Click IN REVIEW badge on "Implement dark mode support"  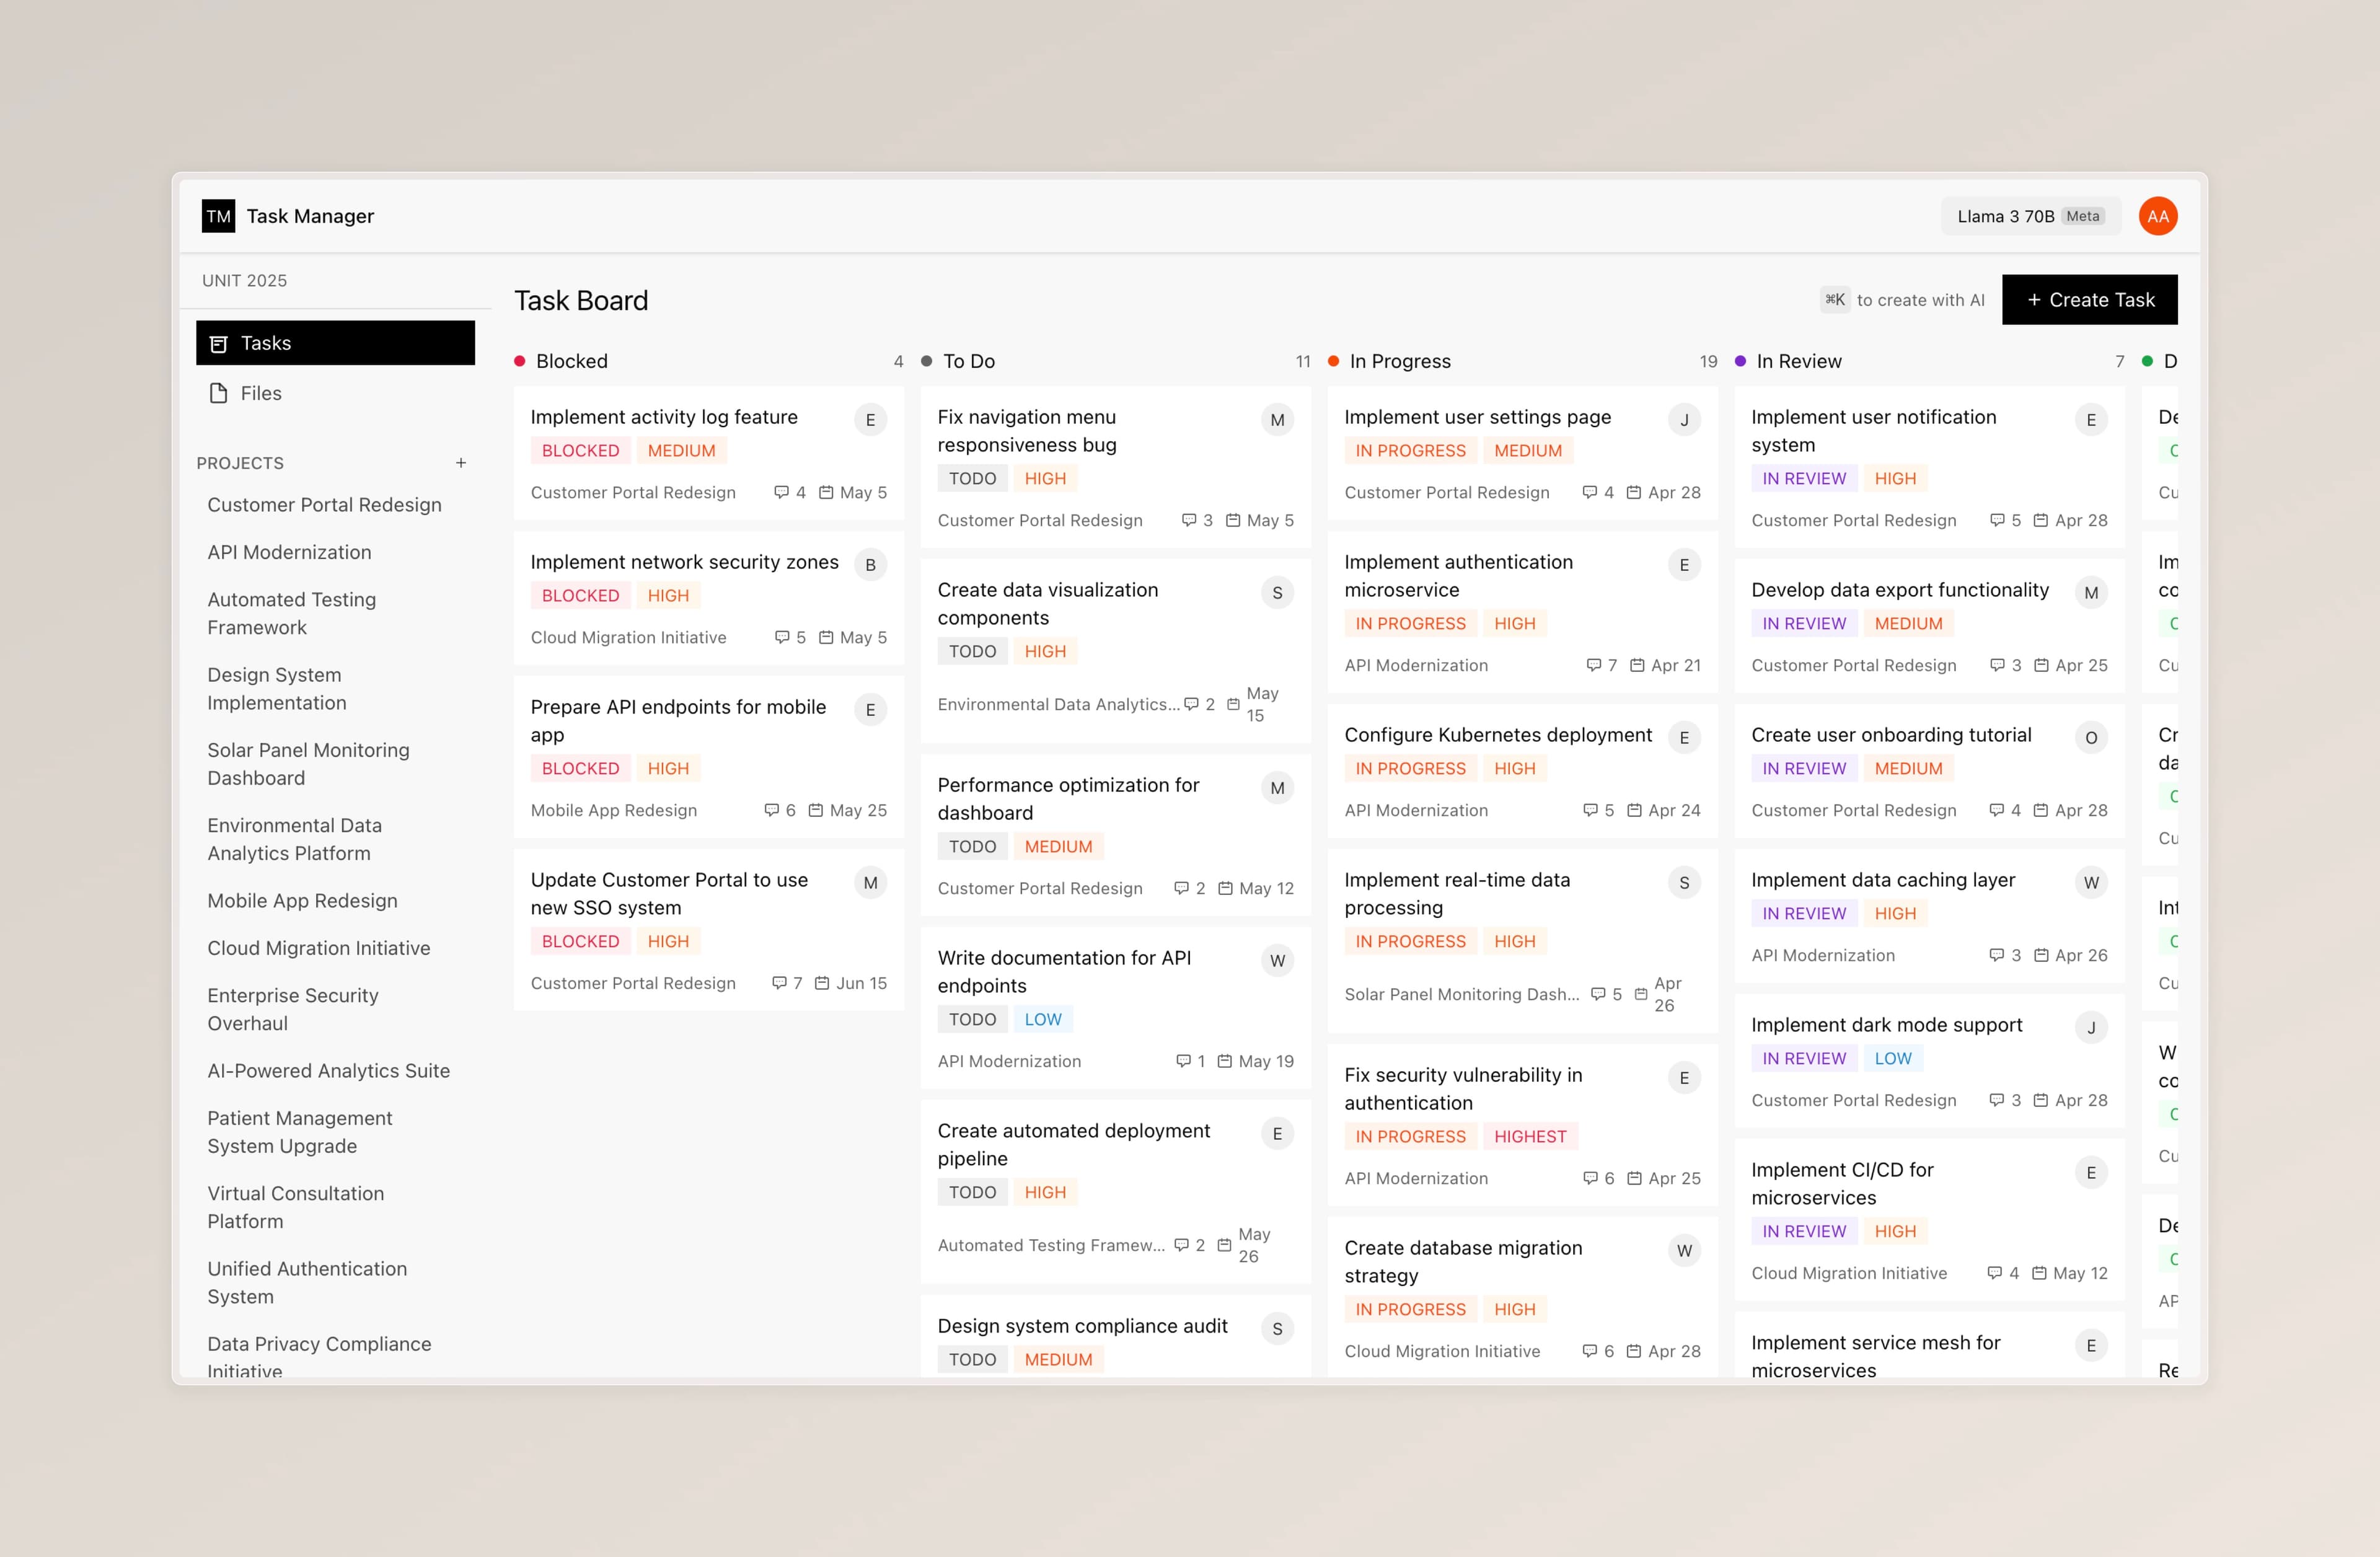(1804, 1058)
